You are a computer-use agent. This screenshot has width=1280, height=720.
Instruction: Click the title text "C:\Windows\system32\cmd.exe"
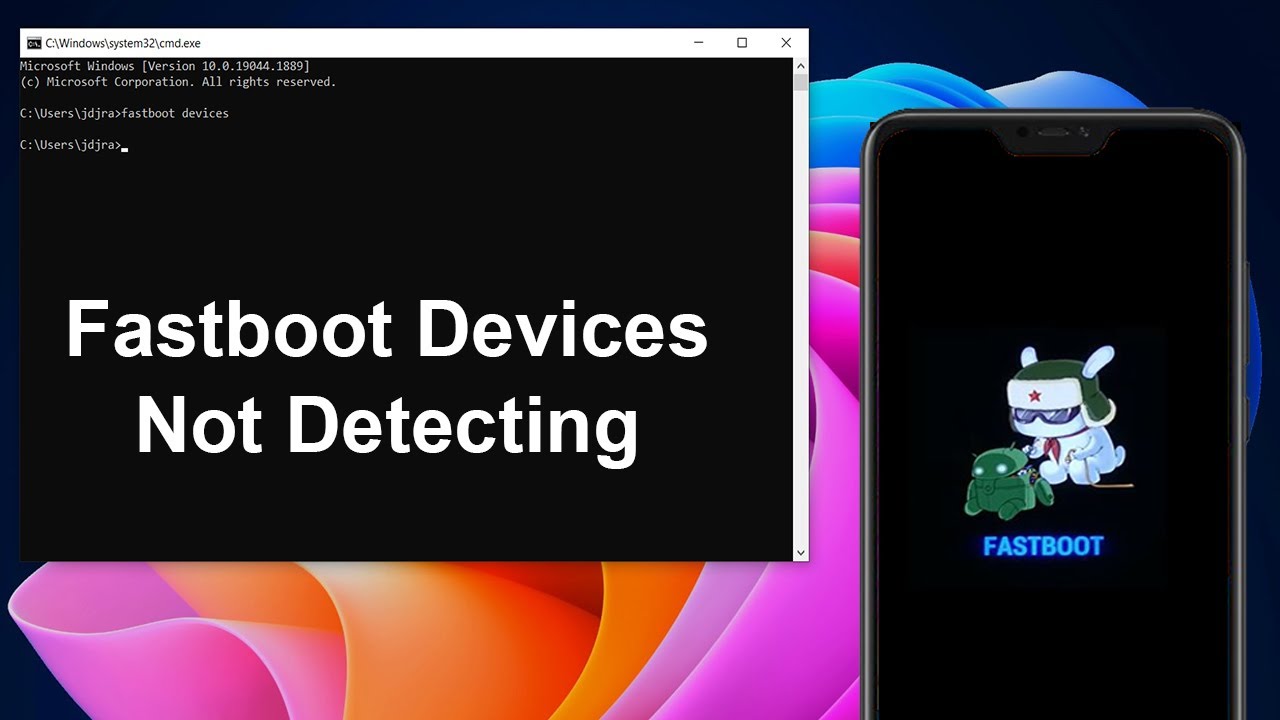tap(123, 44)
